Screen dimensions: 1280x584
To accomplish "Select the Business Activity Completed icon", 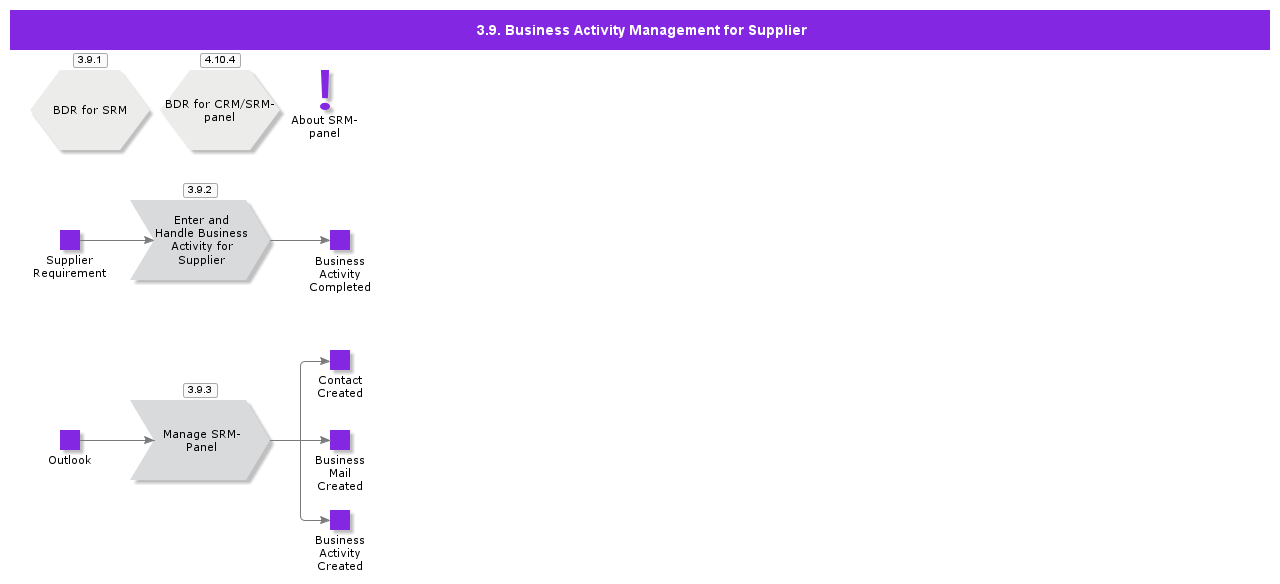I will (340, 240).
